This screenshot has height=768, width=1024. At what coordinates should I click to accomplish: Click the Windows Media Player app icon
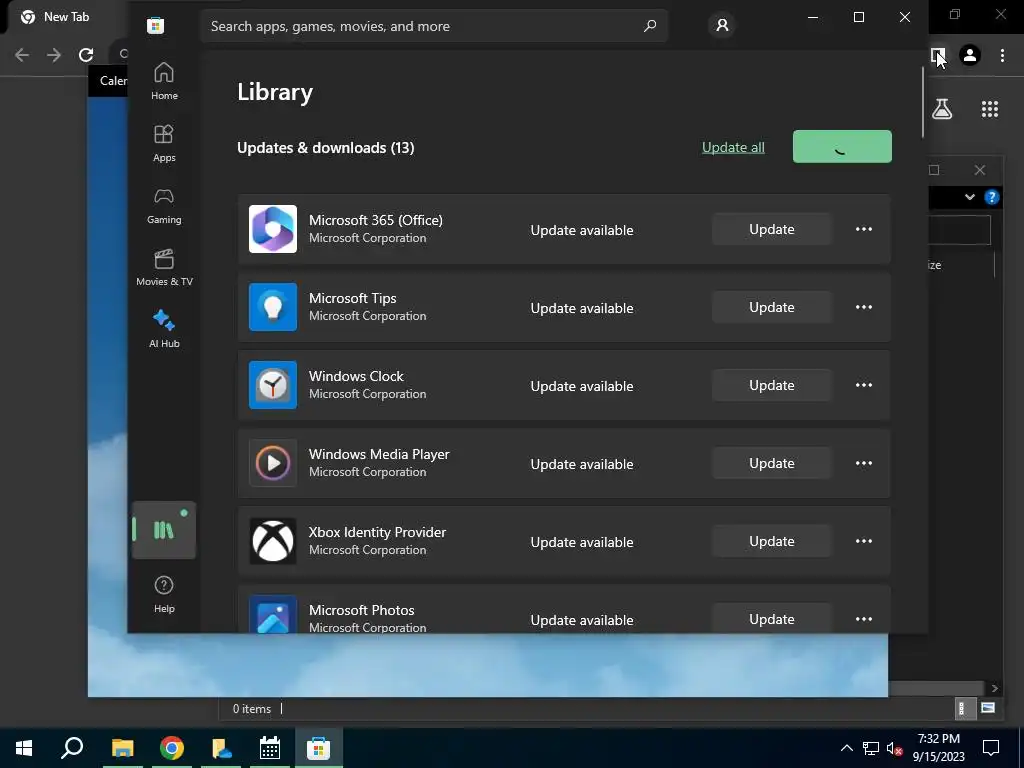273,463
